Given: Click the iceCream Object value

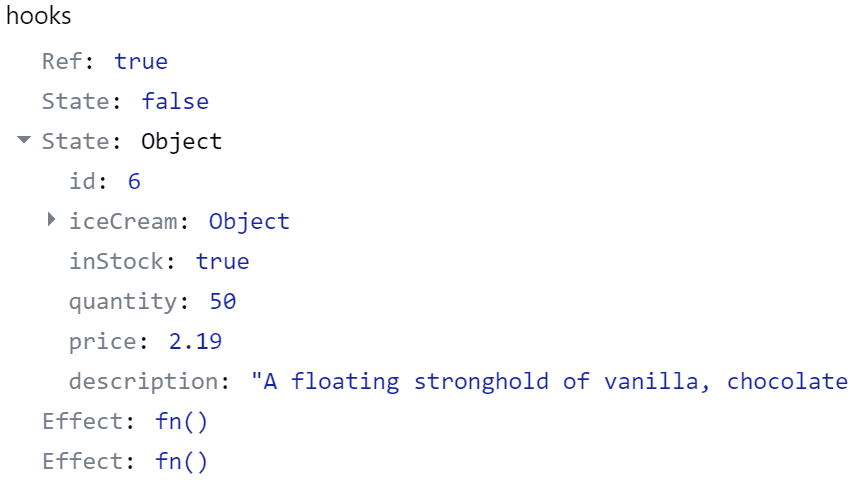Looking at the screenshot, I should tap(249, 222).
